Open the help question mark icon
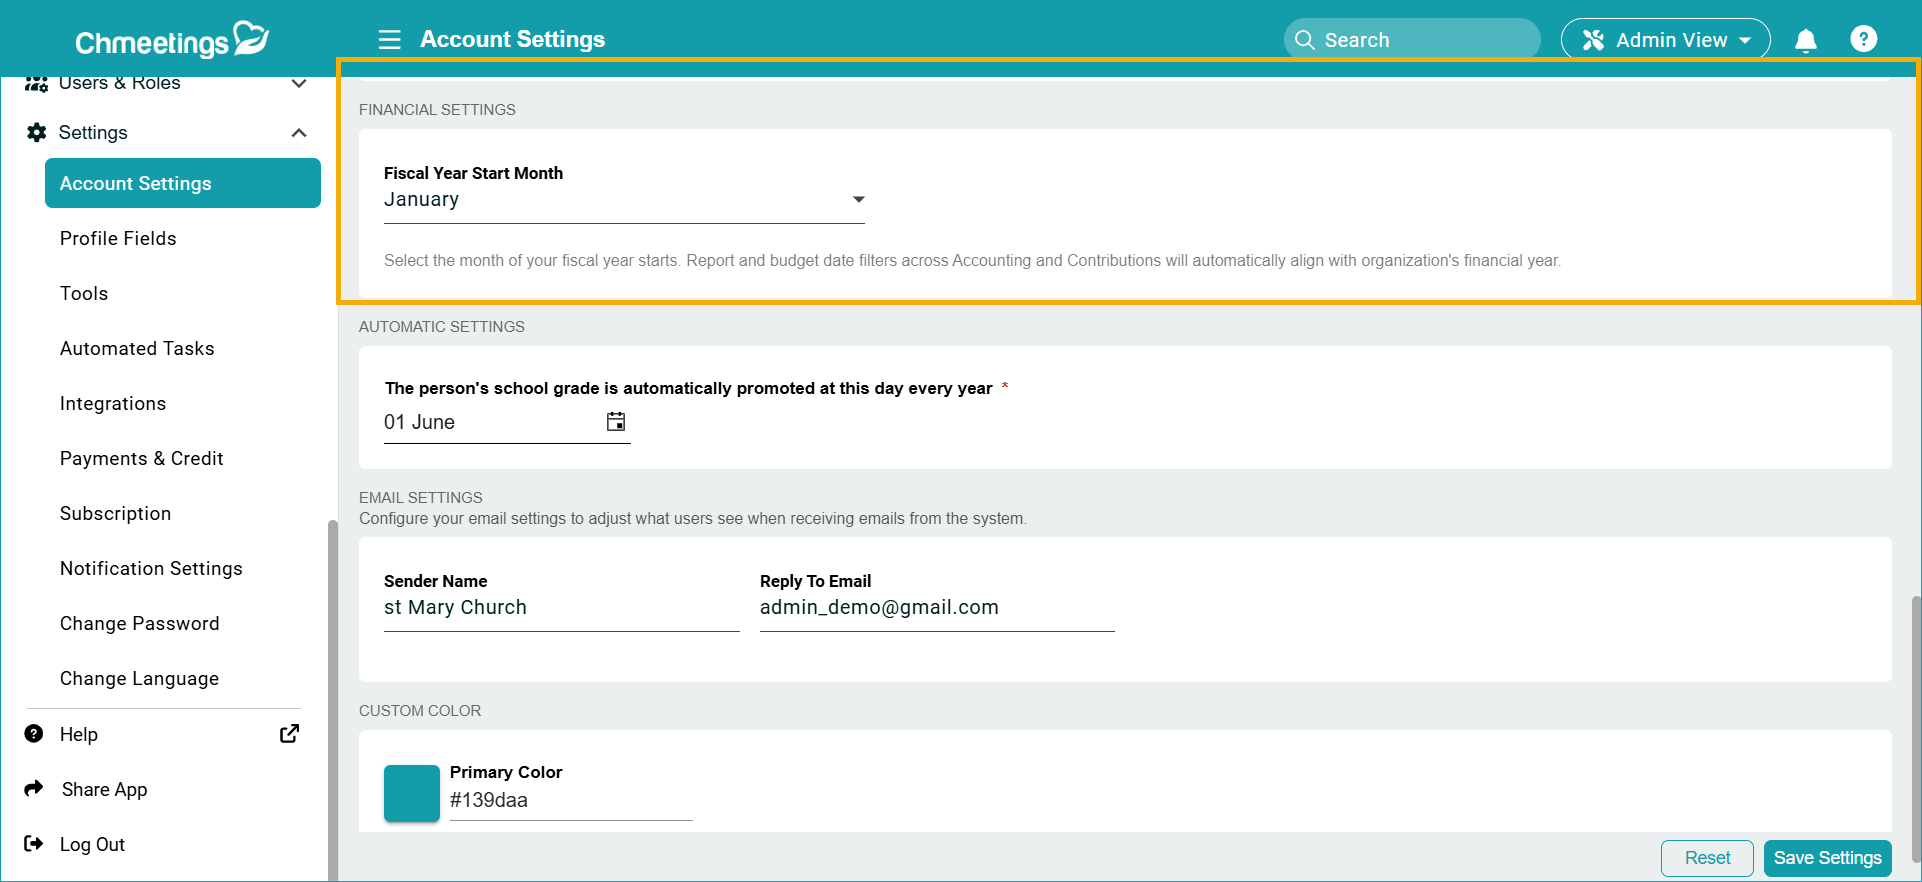The image size is (1922, 882). click(1863, 39)
